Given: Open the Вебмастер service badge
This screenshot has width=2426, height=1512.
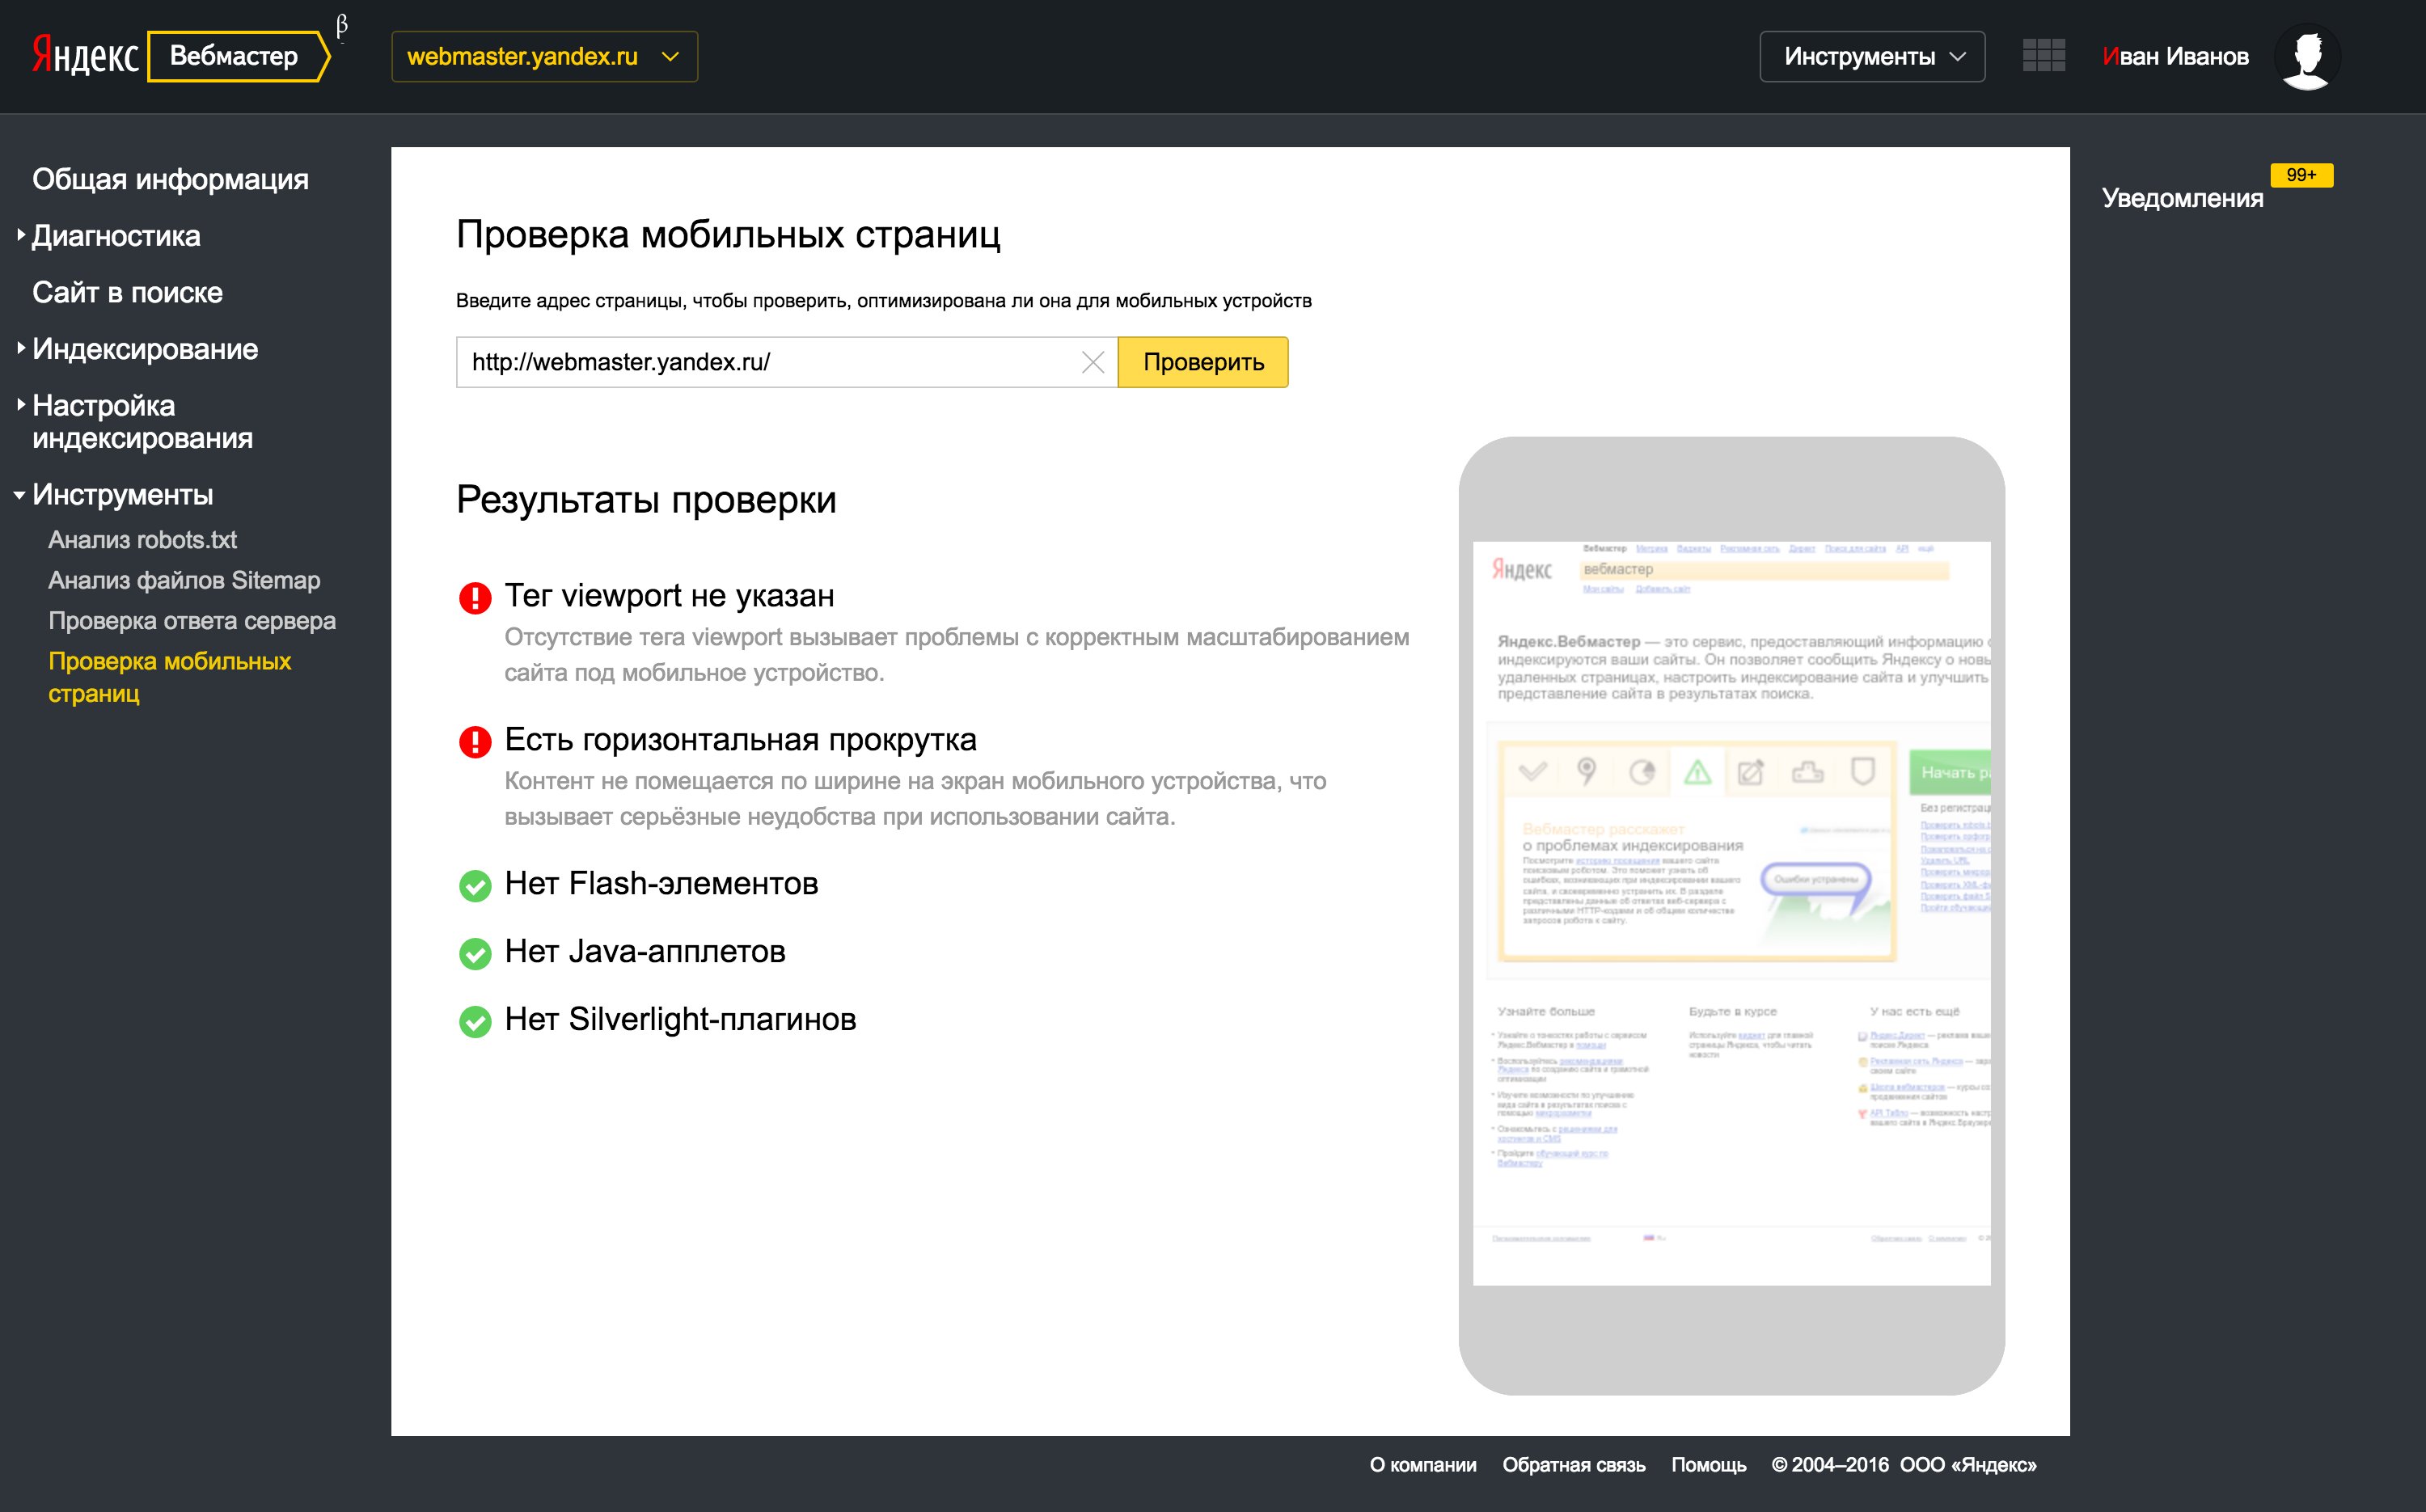Looking at the screenshot, I should point(238,56).
